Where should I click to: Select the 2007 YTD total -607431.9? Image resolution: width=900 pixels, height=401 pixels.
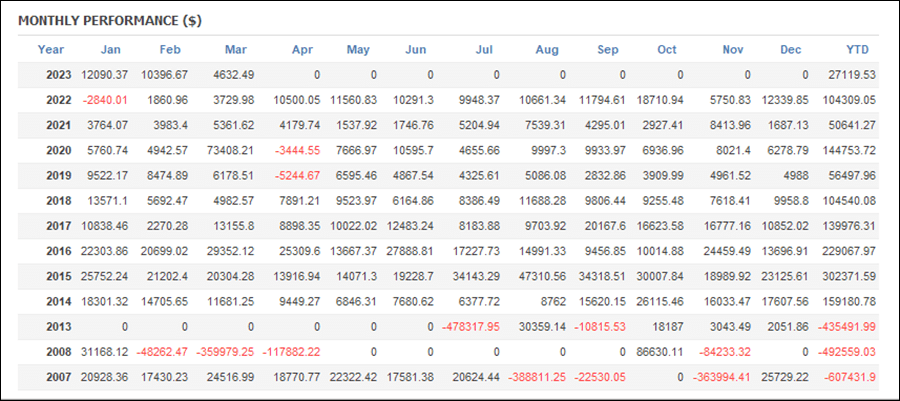tap(849, 377)
